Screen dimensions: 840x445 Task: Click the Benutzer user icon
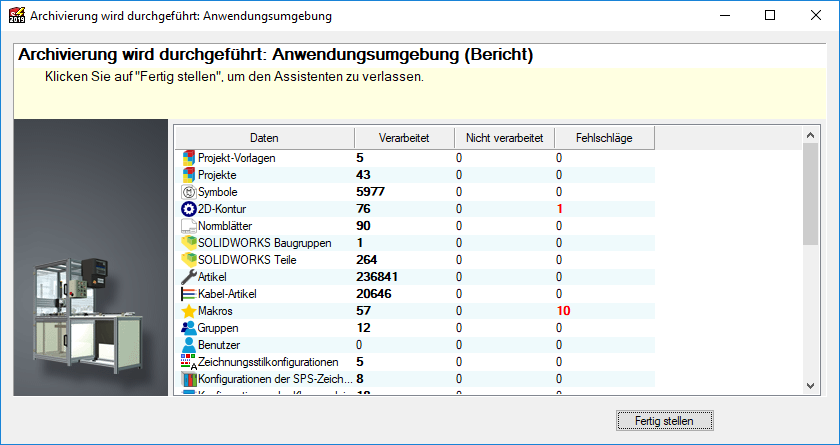188,345
